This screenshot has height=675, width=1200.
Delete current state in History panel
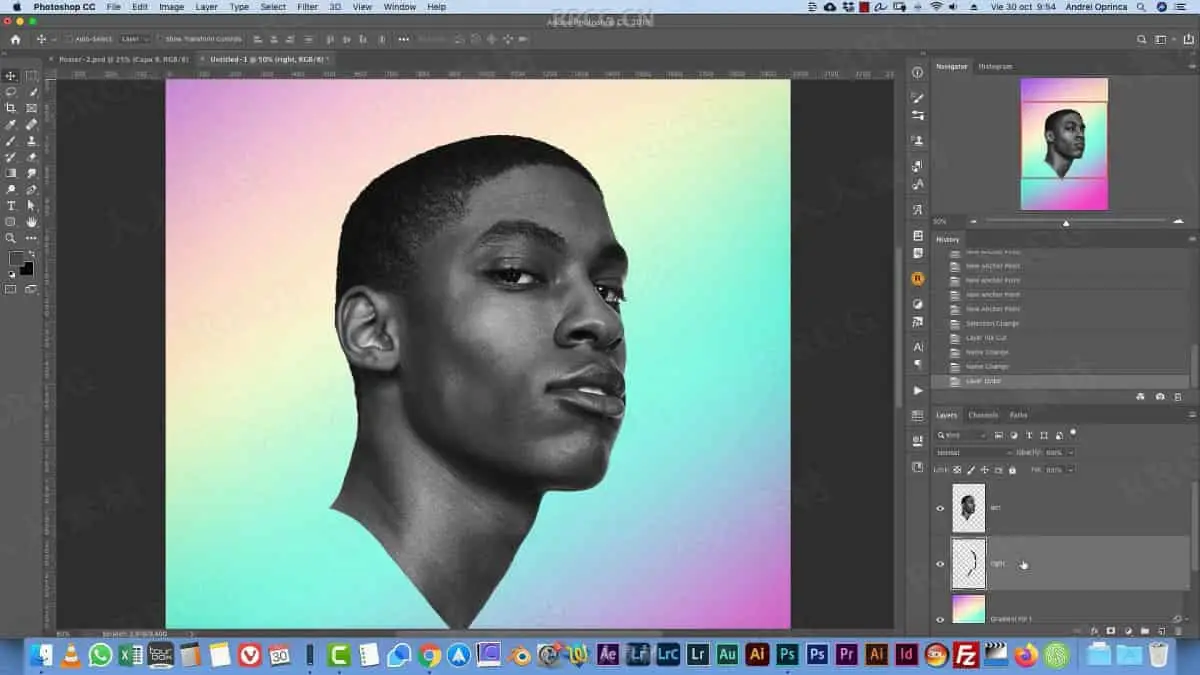pyautogui.click(x=1178, y=397)
